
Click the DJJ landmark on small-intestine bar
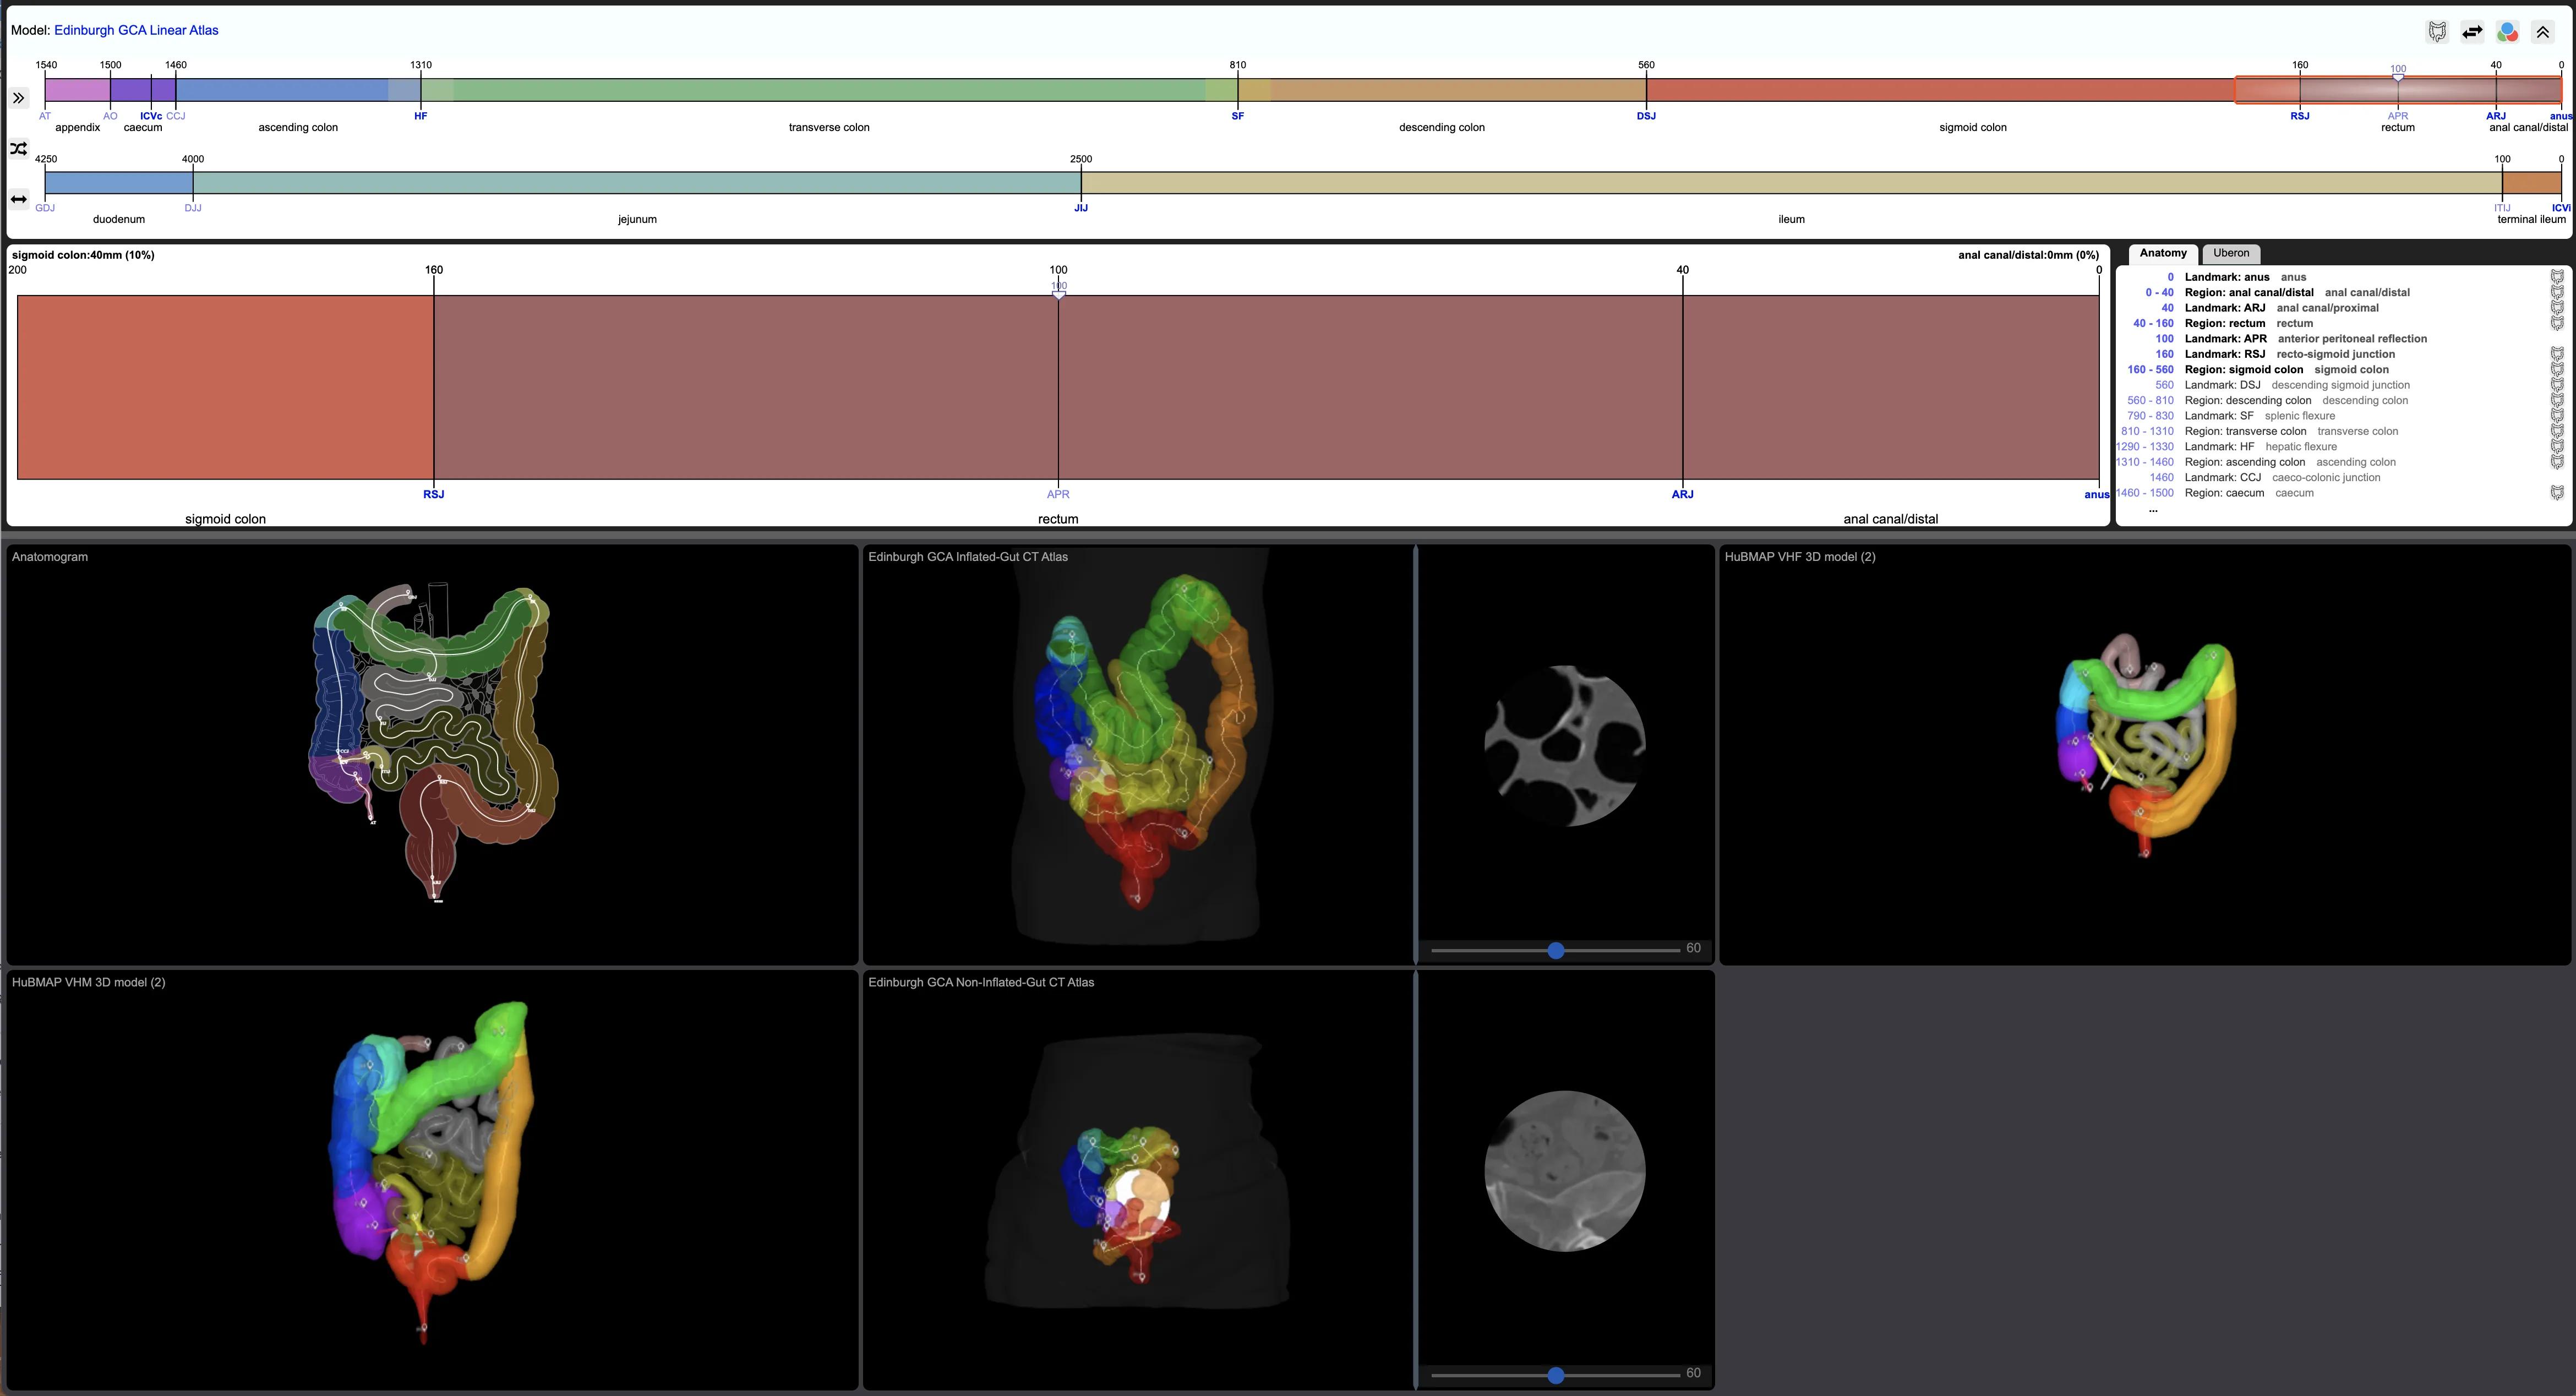click(x=193, y=208)
